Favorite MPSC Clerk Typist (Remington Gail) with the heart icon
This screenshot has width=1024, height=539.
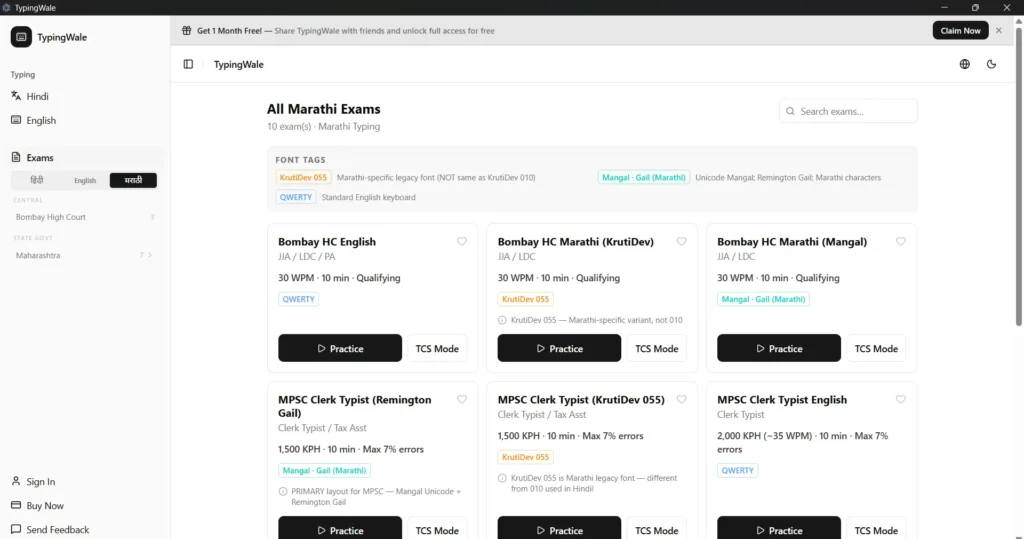coord(462,399)
